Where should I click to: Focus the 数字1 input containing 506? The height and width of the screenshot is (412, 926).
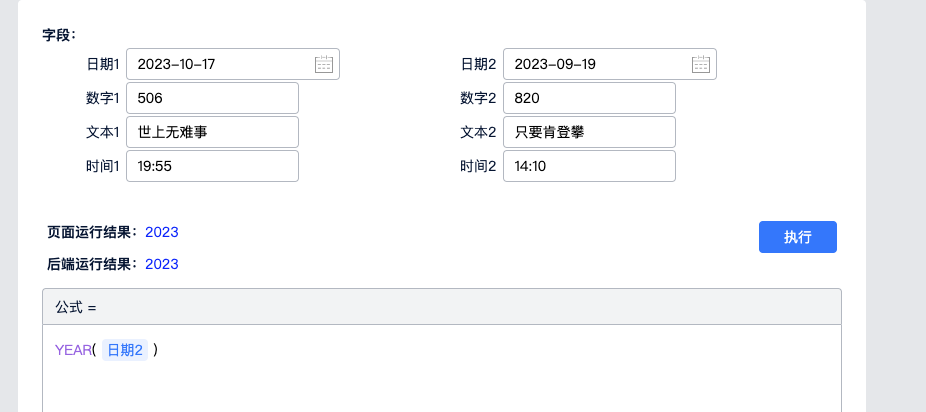212,98
